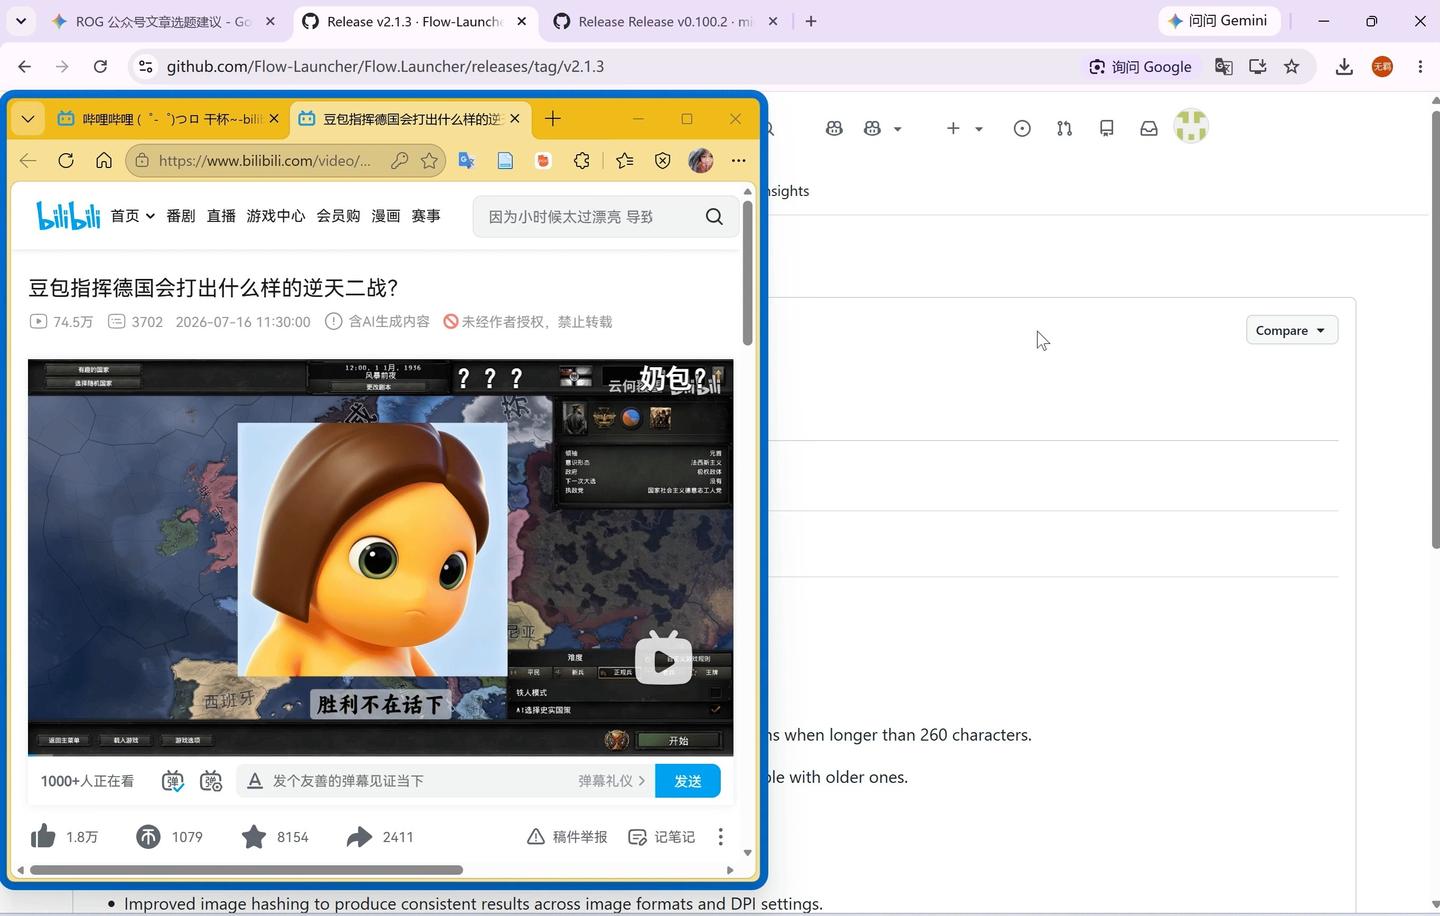
Task: Open Chrome downloads icon
Action: click(1344, 66)
